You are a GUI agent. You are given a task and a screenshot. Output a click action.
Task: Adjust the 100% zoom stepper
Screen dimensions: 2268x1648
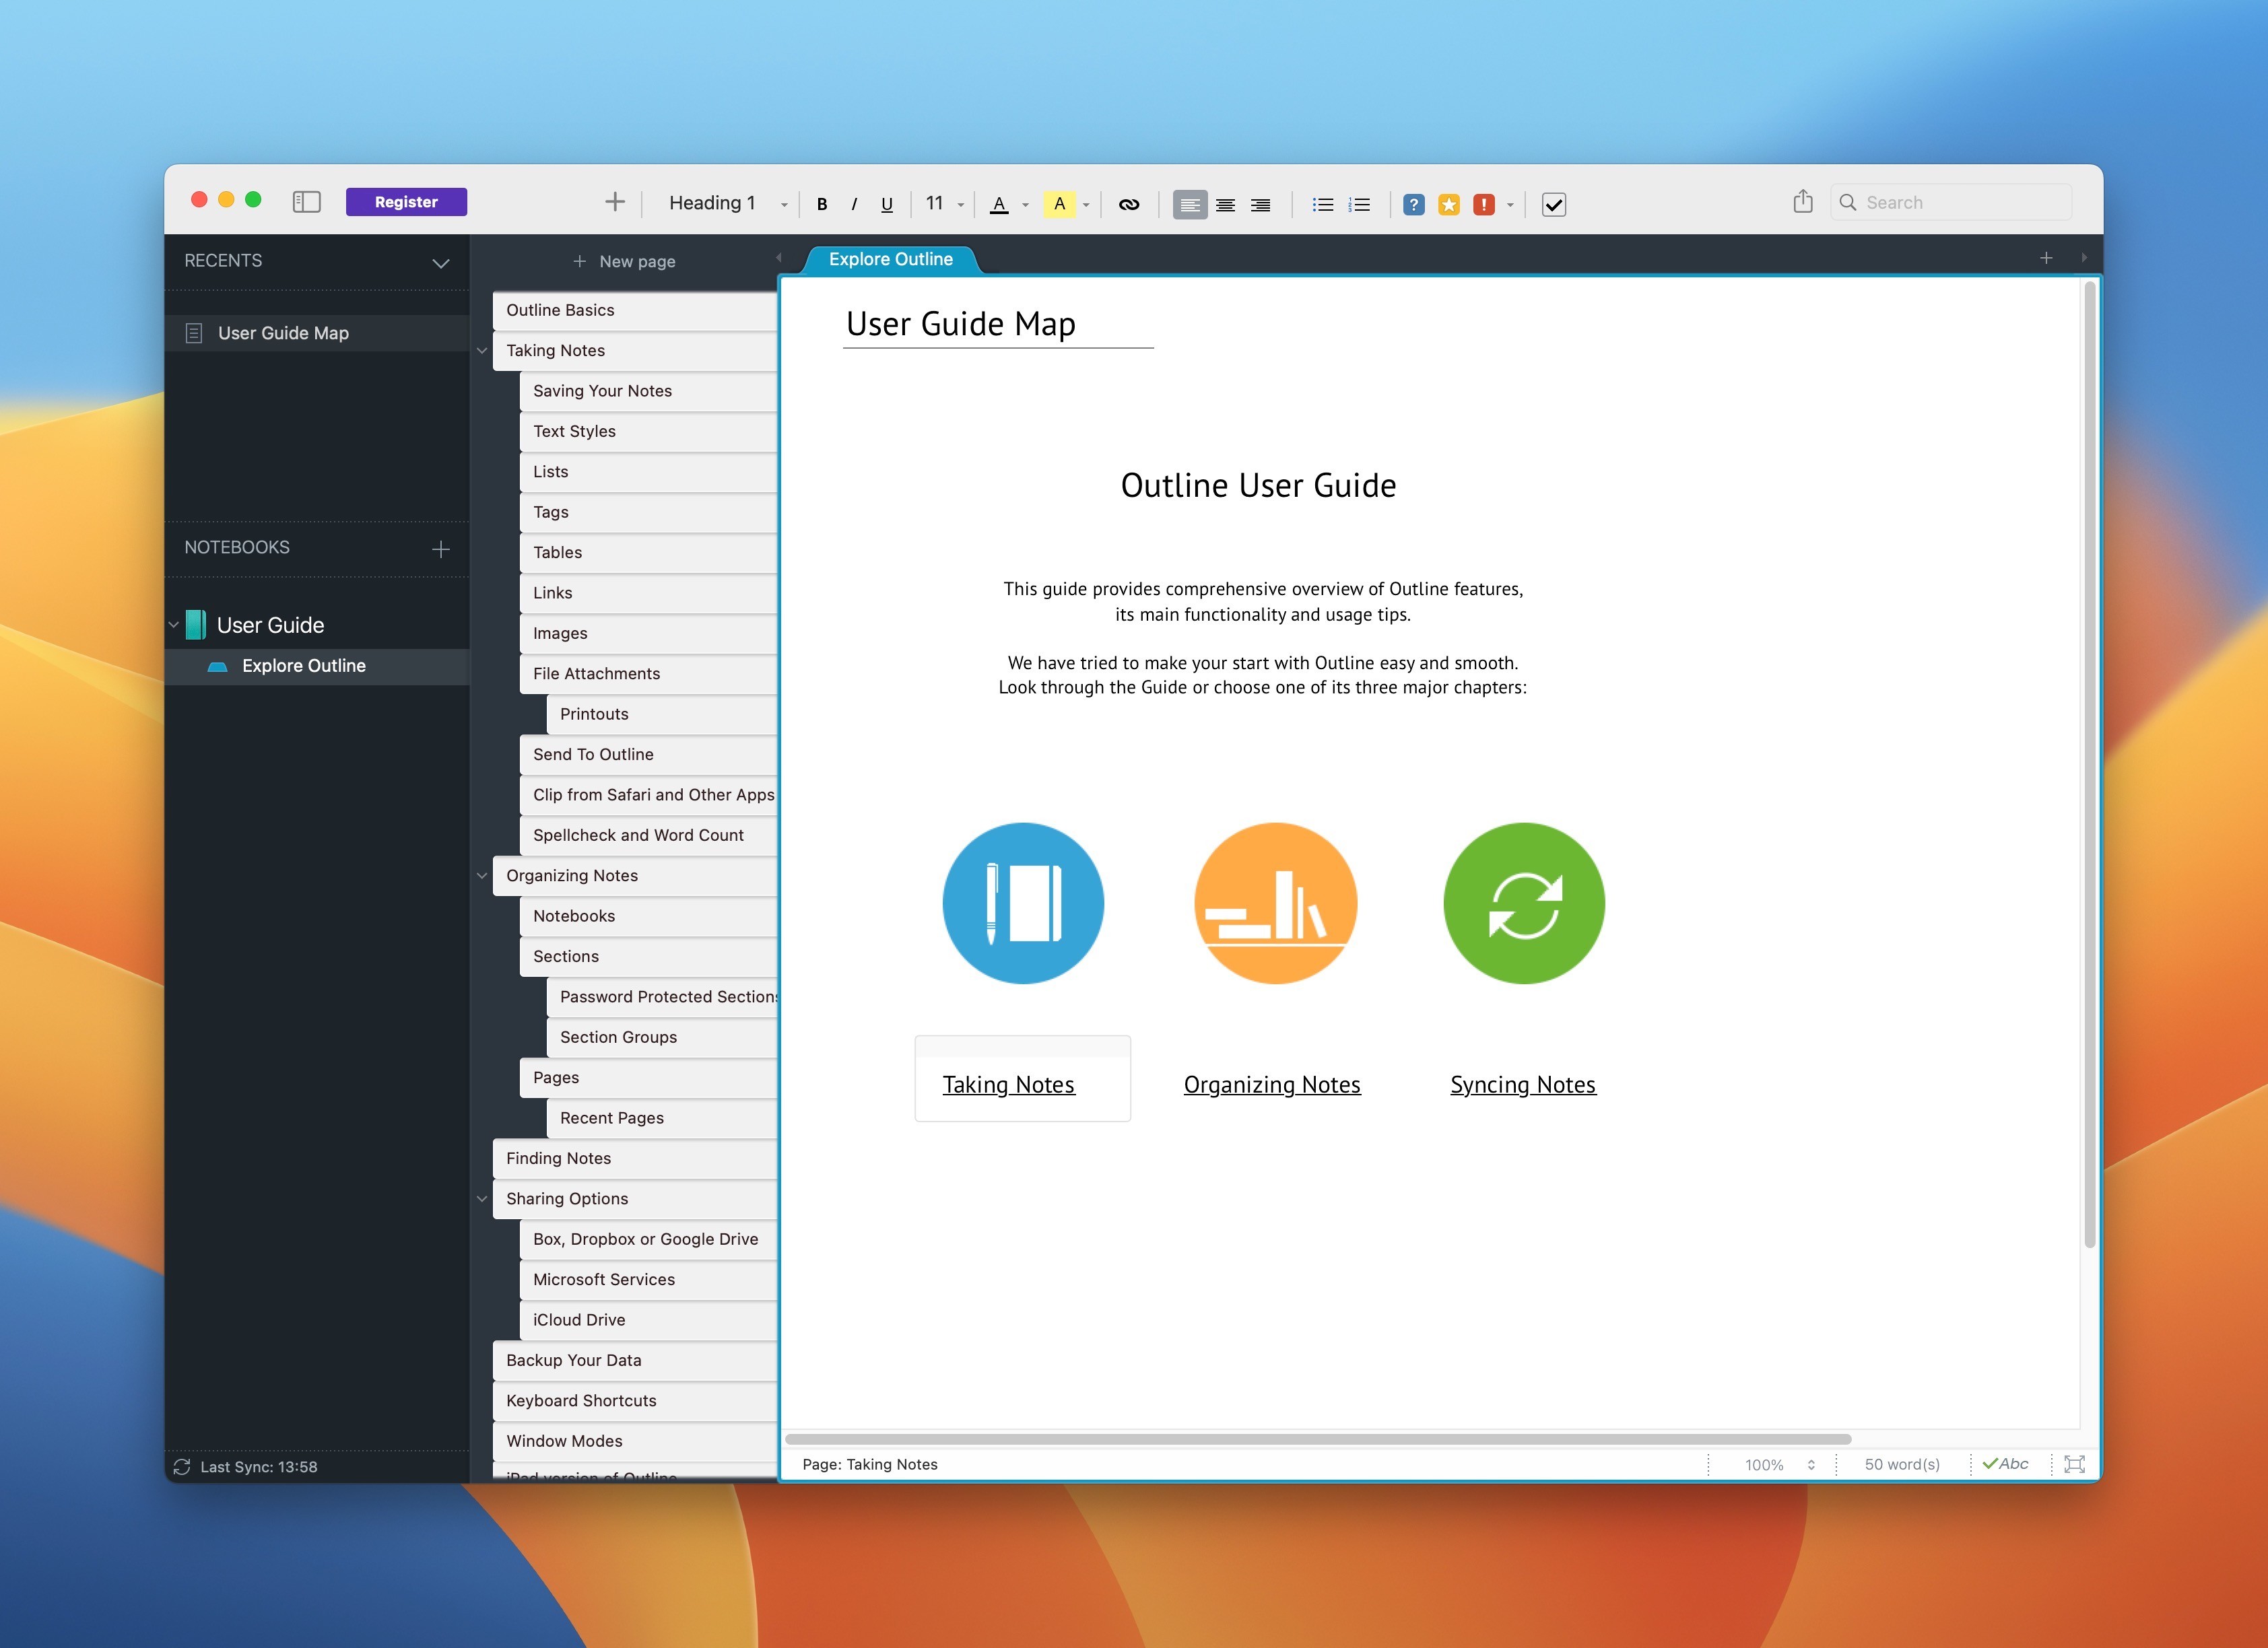(x=1811, y=1464)
